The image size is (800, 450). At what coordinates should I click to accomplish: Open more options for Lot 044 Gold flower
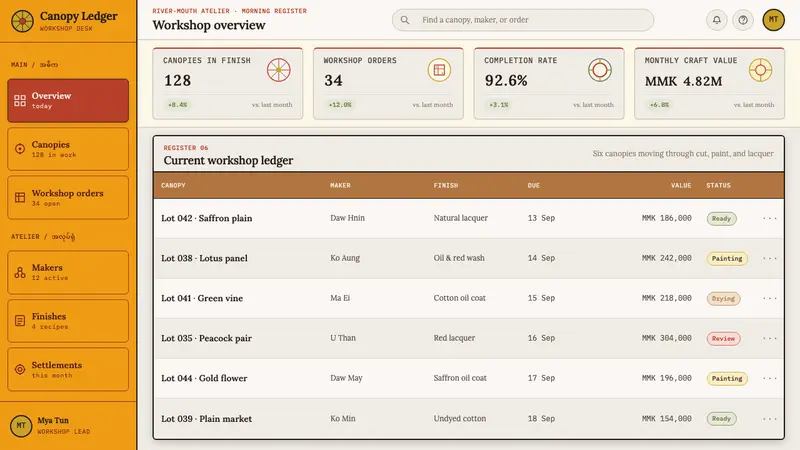[x=769, y=379]
